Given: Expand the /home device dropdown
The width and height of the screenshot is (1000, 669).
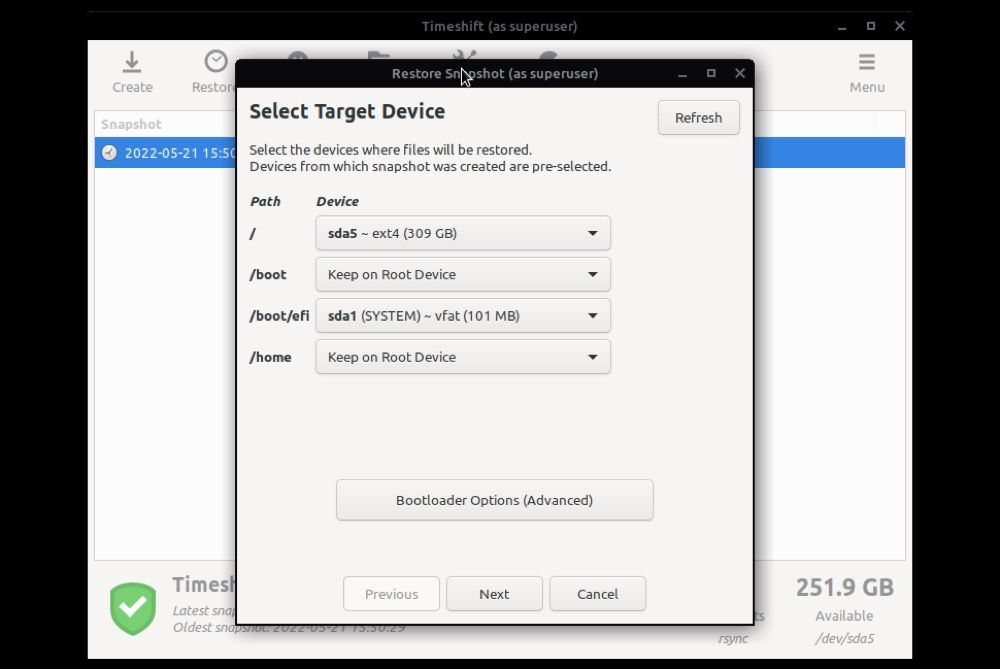Looking at the screenshot, I should pyautogui.click(x=463, y=357).
